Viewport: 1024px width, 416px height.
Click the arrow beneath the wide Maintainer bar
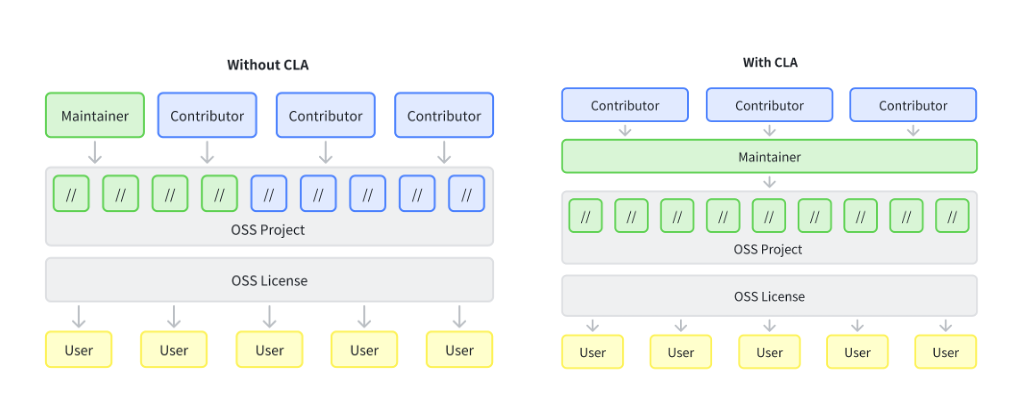[769, 182]
